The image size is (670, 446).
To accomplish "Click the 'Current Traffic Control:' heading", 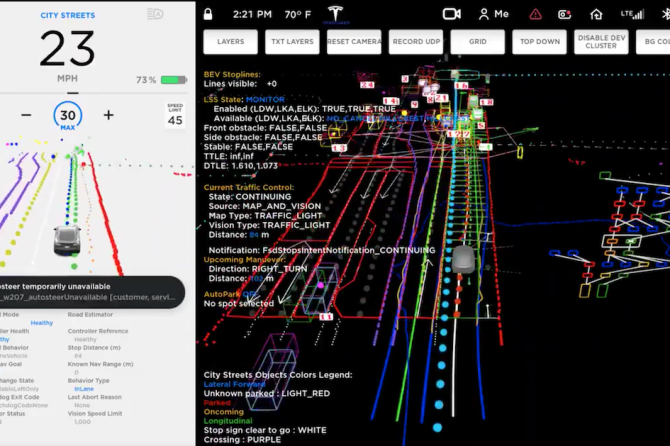I will [x=249, y=187].
